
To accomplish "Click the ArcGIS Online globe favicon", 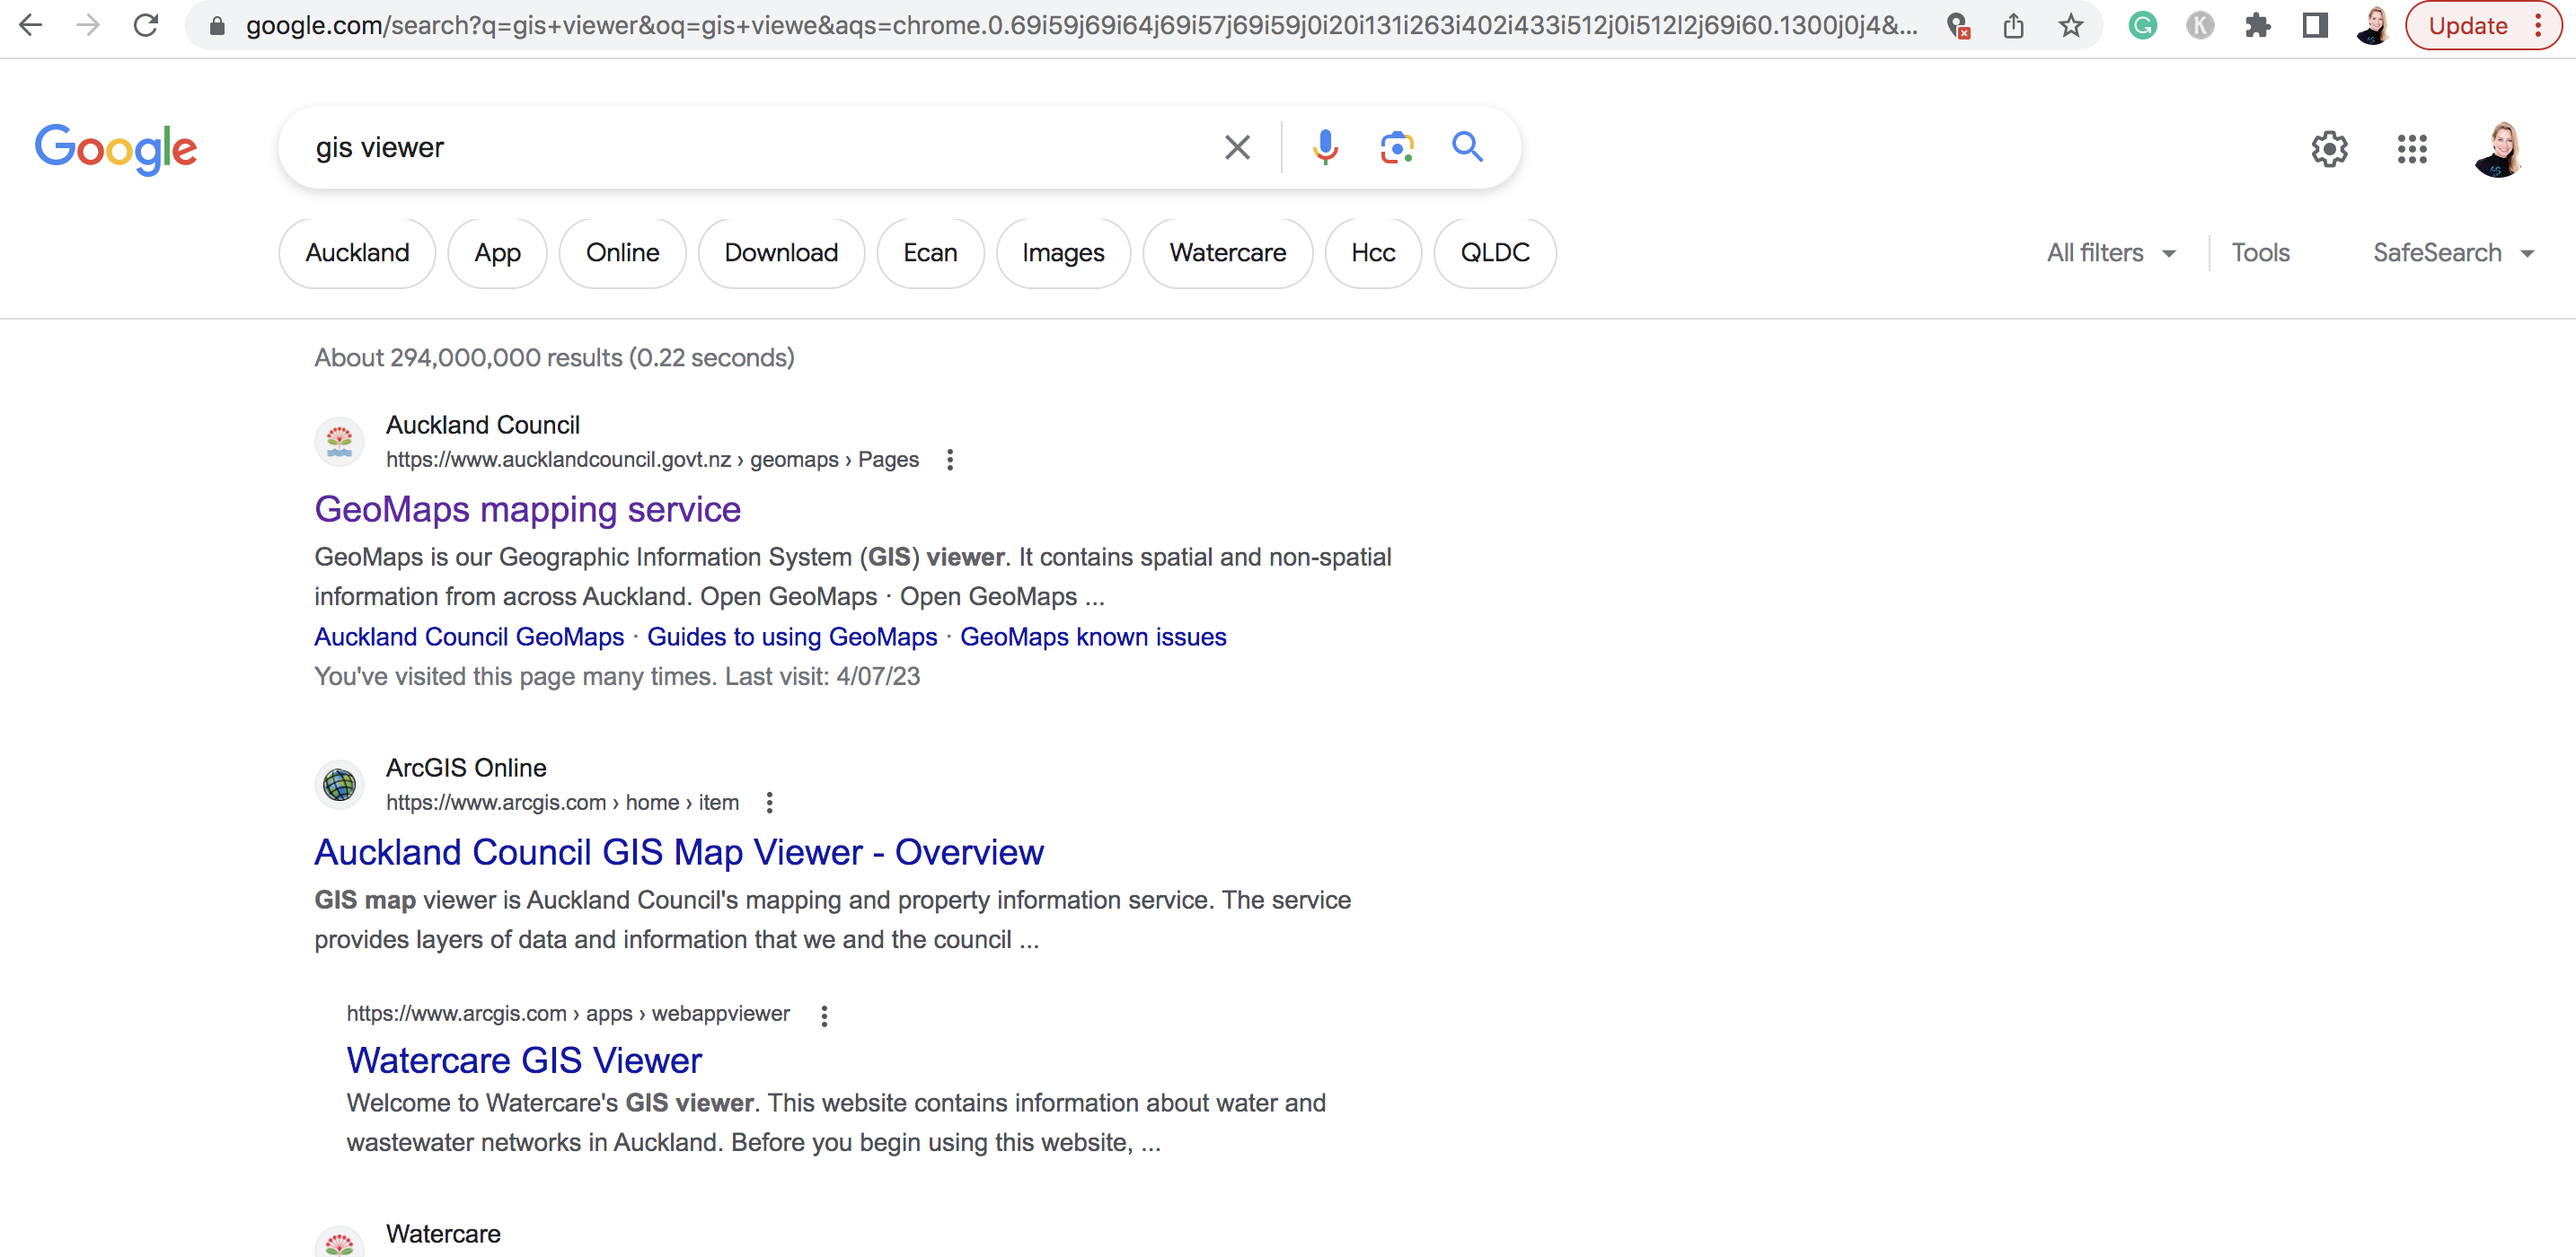I will [x=339, y=784].
